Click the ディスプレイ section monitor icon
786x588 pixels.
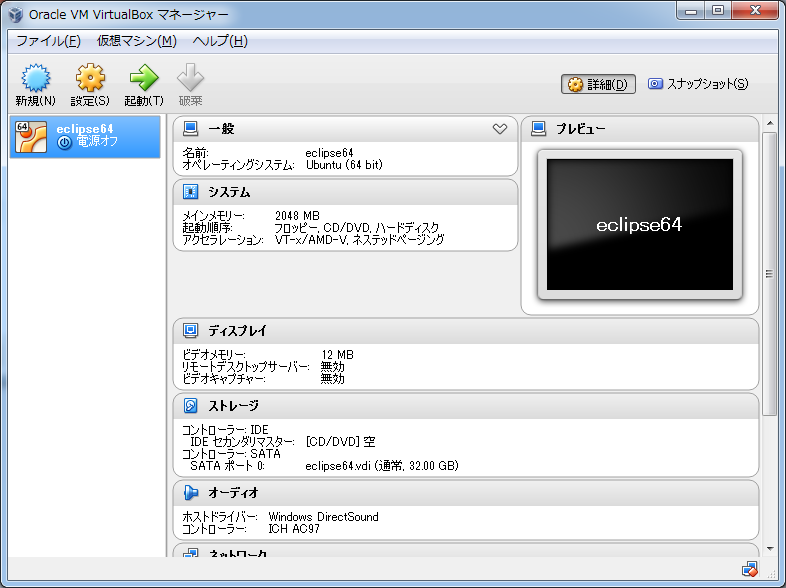[191, 330]
